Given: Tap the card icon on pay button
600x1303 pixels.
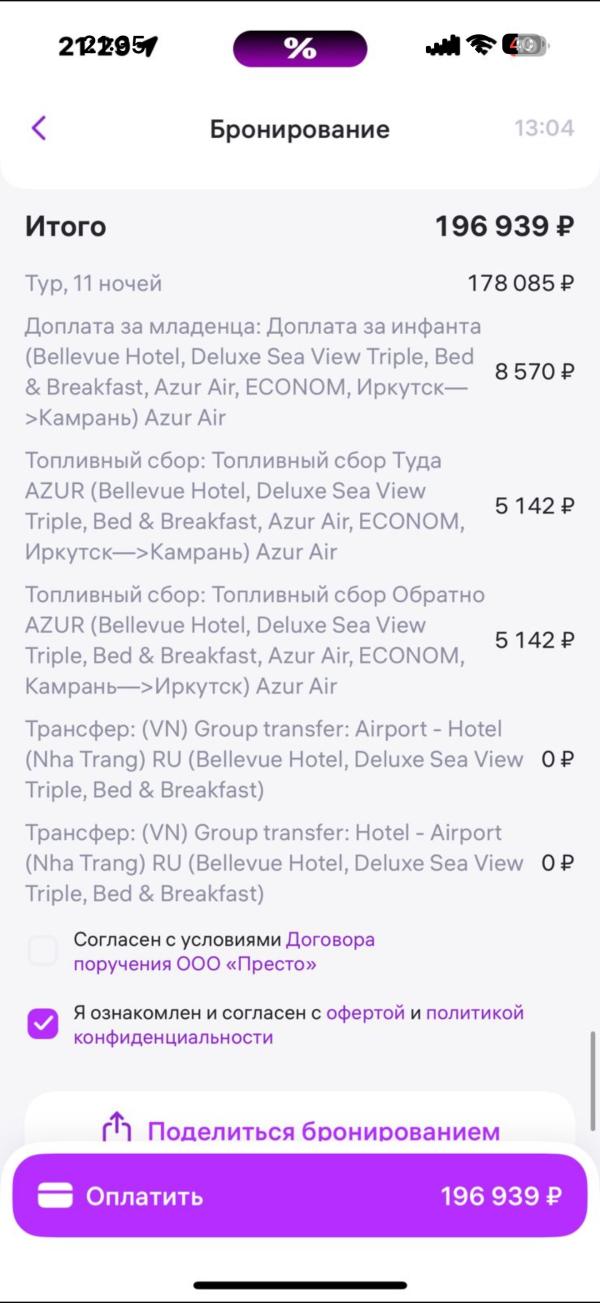Looking at the screenshot, I should pyautogui.click(x=55, y=1196).
